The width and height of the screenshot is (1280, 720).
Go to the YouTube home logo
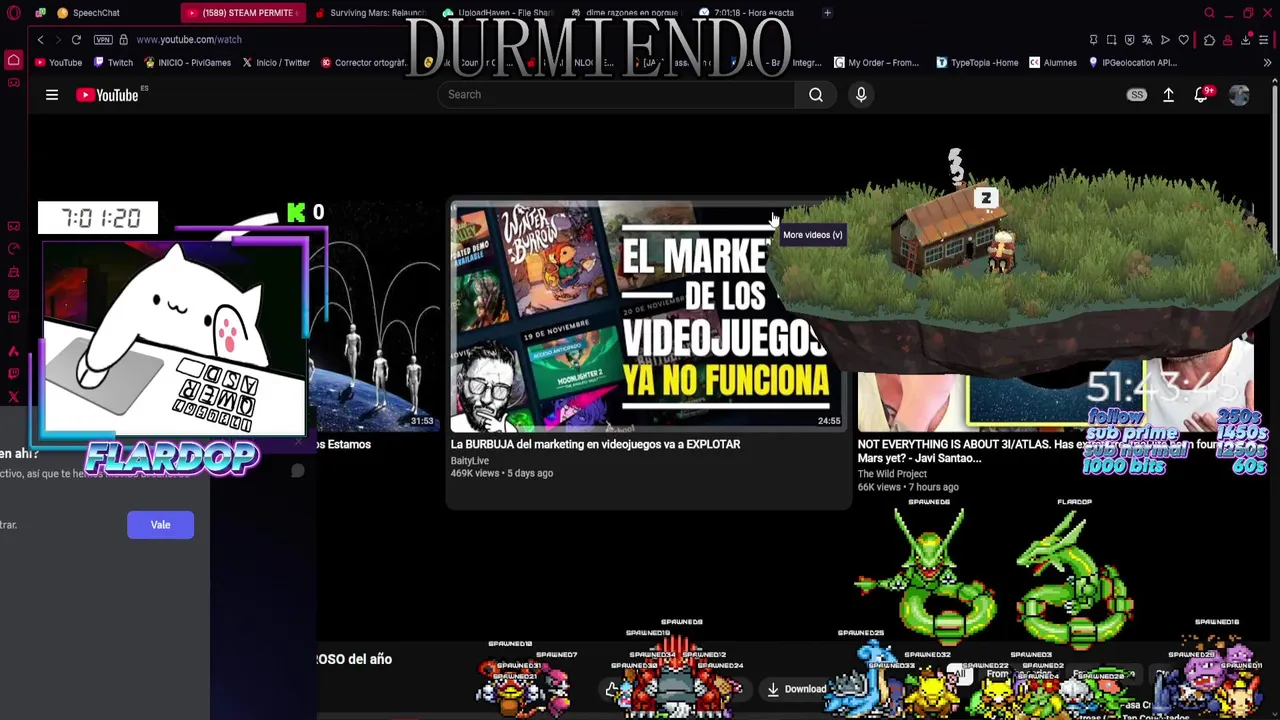tap(108, 95)
